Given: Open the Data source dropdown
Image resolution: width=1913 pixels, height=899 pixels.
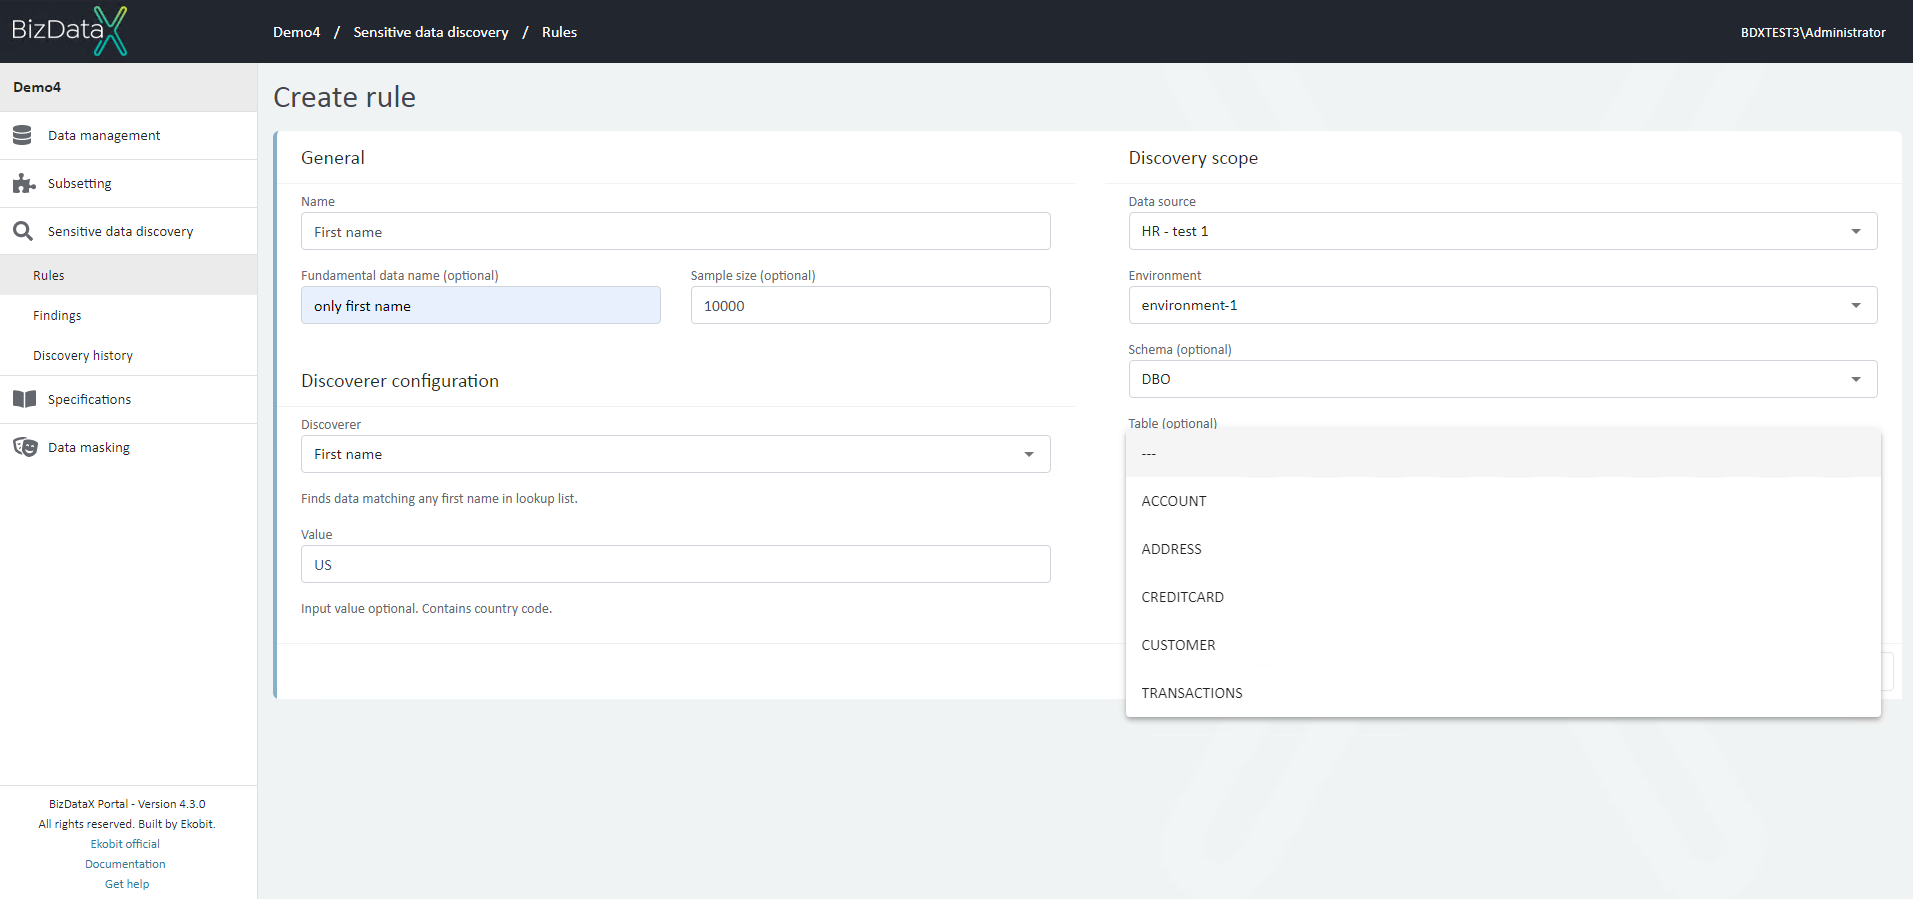Looking at the screenshot, I should [x=1502, y=231].
